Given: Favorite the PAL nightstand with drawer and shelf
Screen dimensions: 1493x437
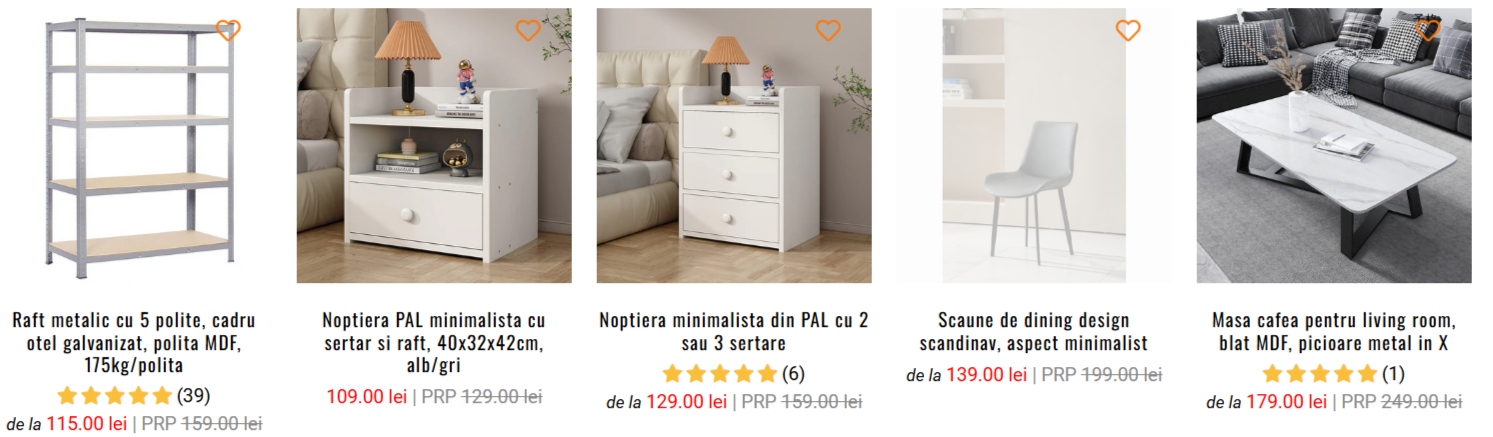Looking at the screenshot, I should [x=528, y=30].
